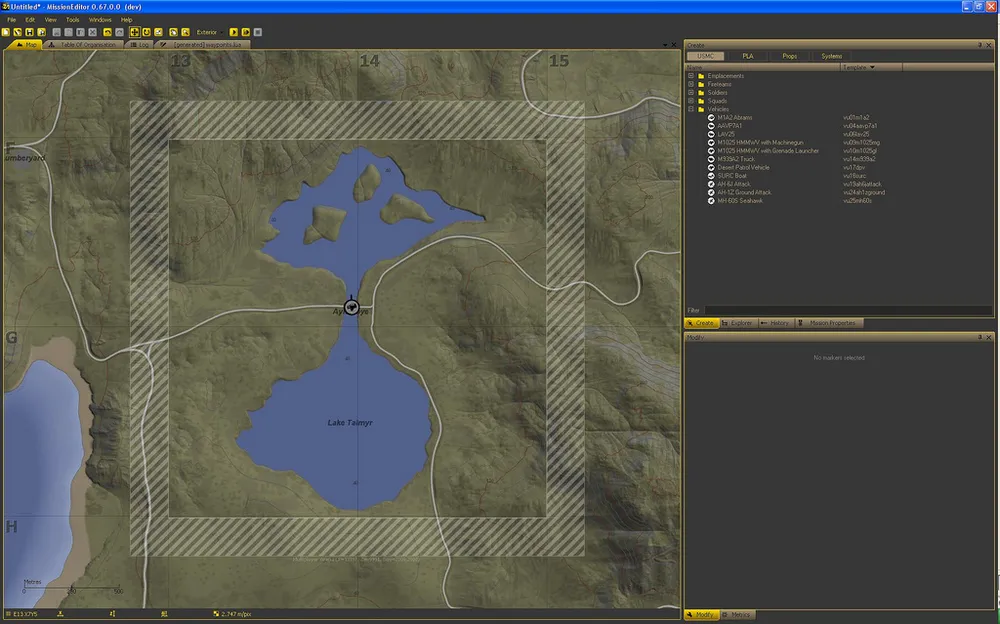Select the entity marker on the map
The image size is (1000, 624).
pos(351,307)
